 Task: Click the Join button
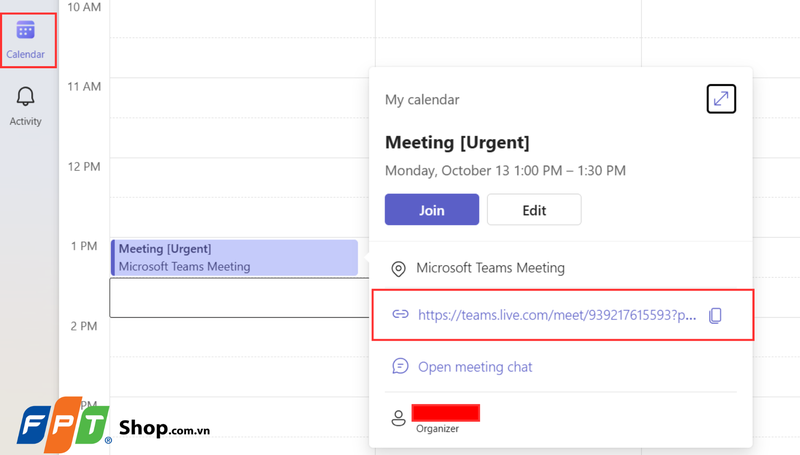432,210
